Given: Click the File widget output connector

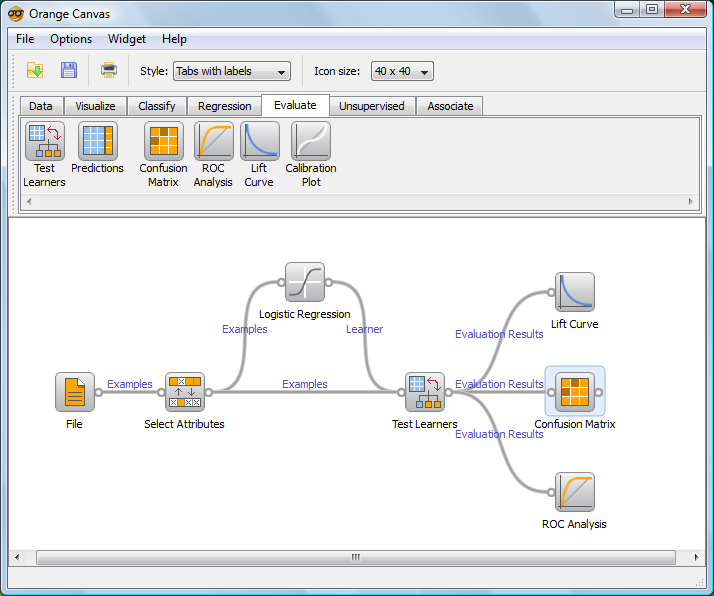Looking at the screenshot, I should (x=99, y=392).
